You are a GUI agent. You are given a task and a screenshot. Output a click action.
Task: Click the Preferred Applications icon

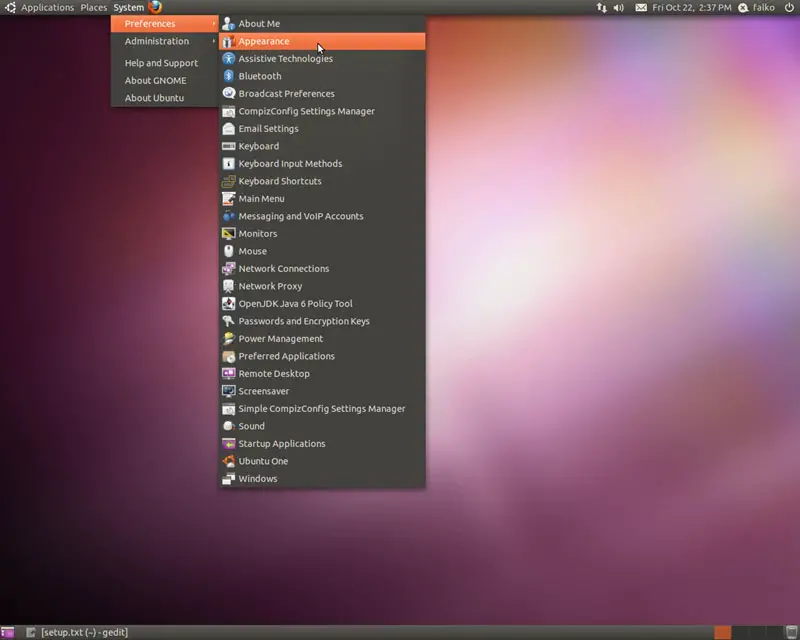coord(229,356)
